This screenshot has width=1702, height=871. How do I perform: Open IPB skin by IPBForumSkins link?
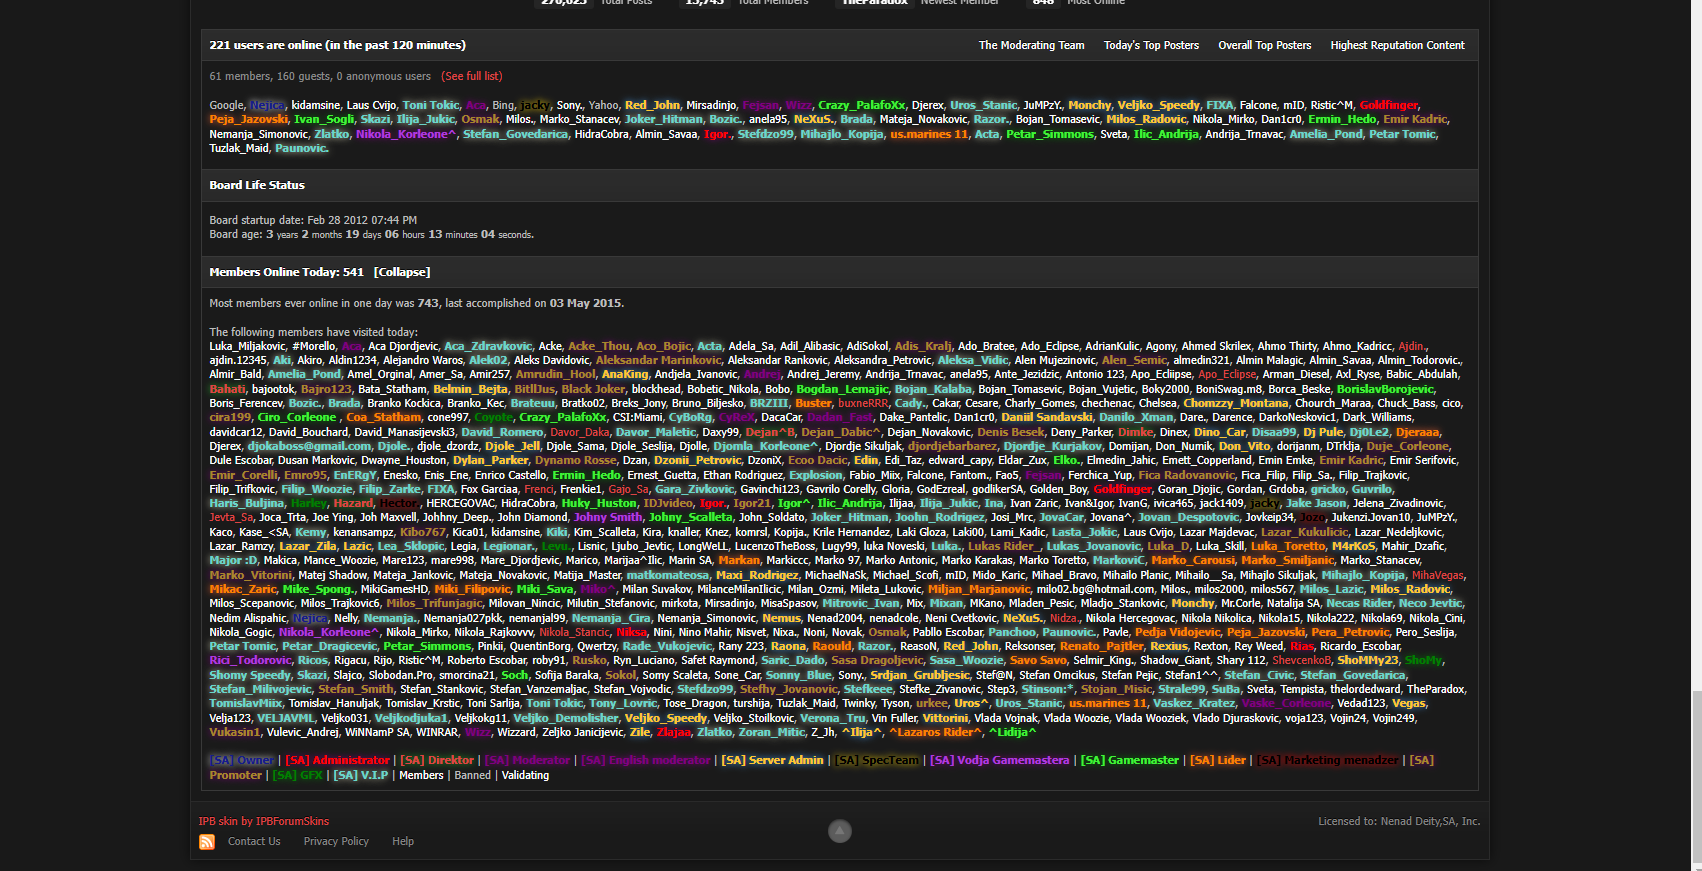point(264,821)
